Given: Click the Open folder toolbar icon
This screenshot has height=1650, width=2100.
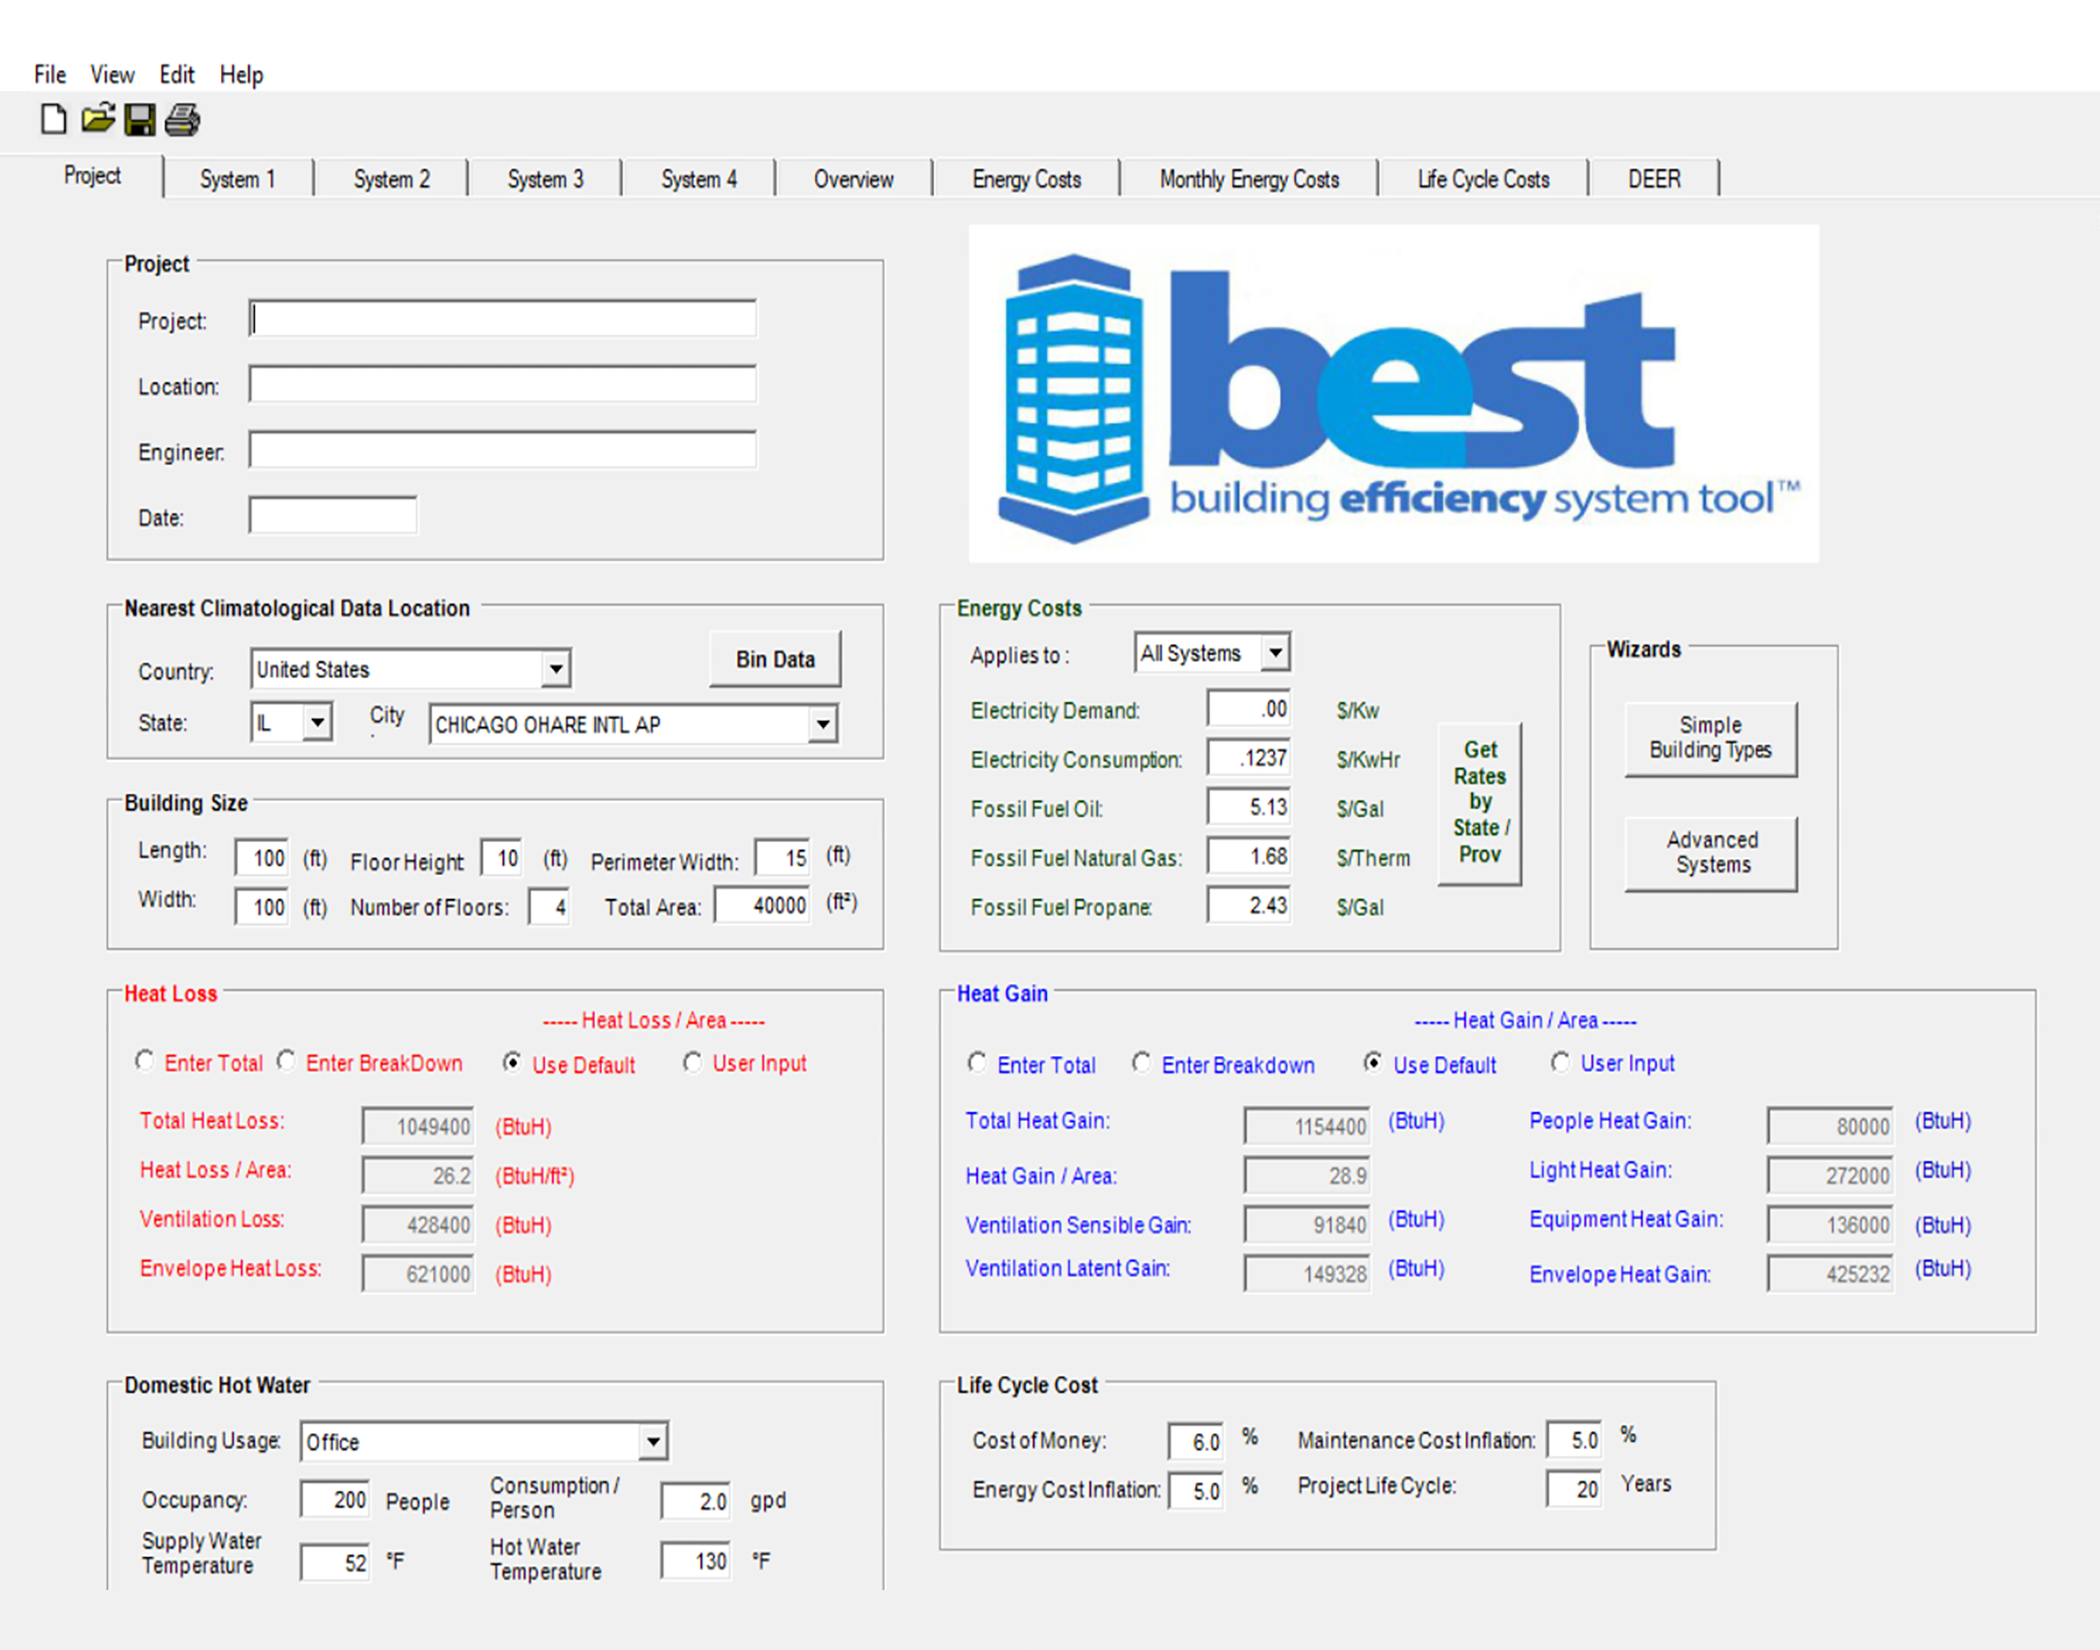Looking at the screenshot, I should (98, 119).
